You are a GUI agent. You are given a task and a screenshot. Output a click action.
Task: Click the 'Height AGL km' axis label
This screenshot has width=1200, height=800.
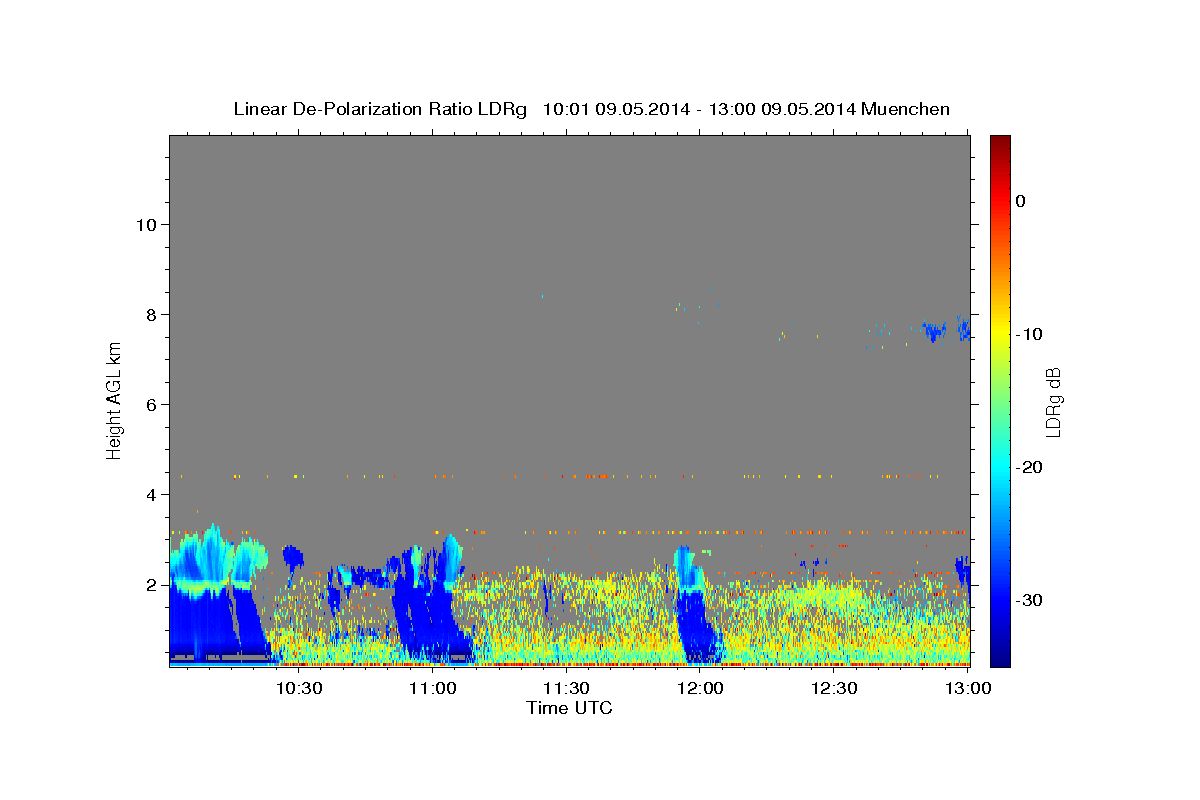click(115, 401)
